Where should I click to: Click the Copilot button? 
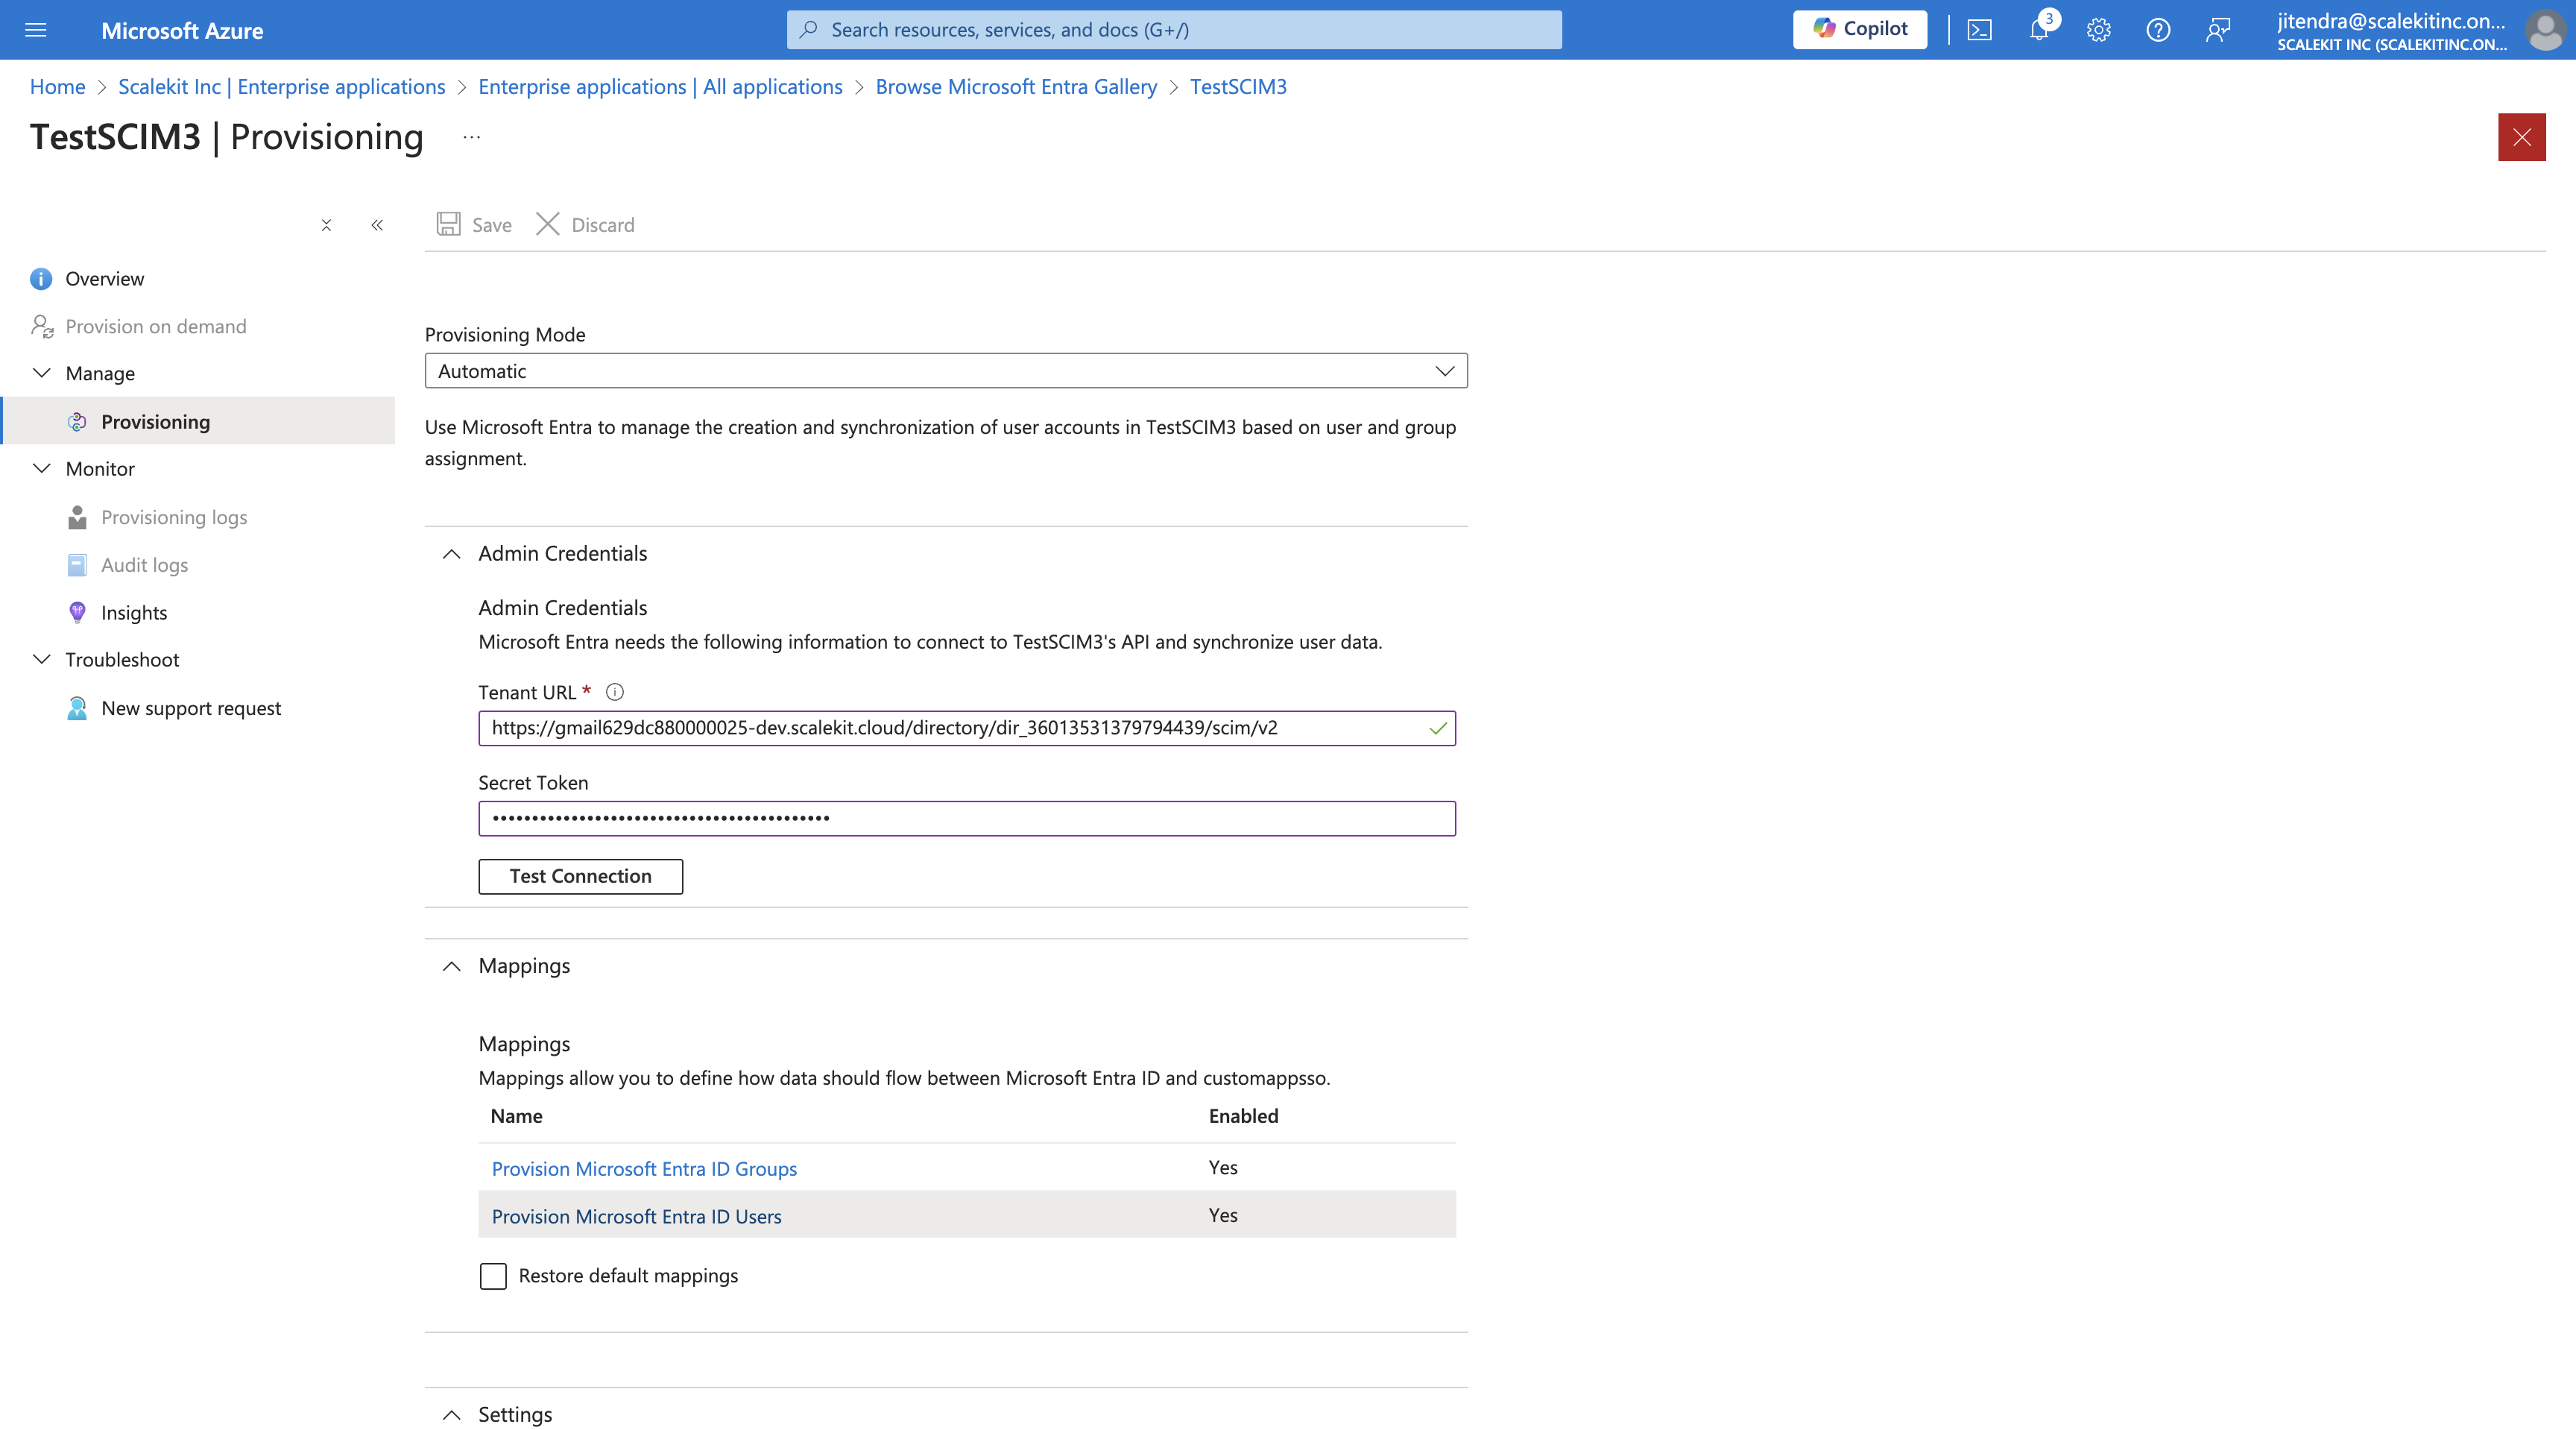point(1860,29)
